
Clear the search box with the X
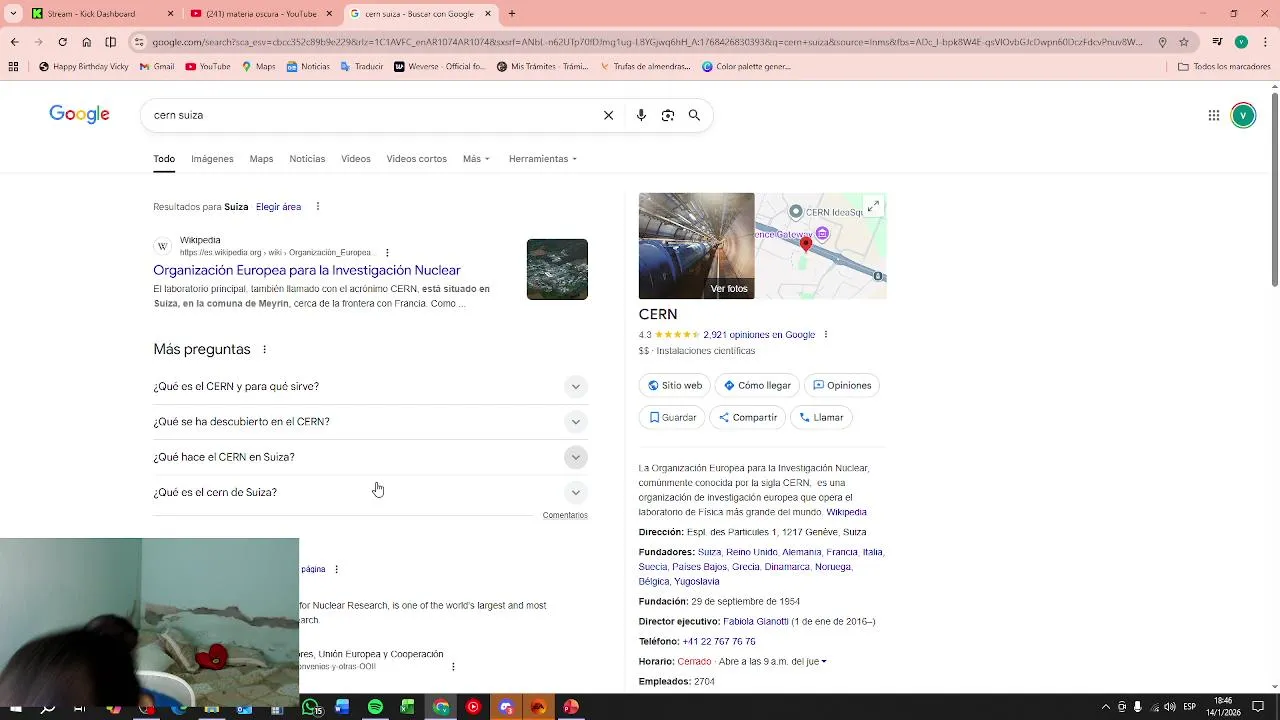pyautogui.click(x=608, y=115)
